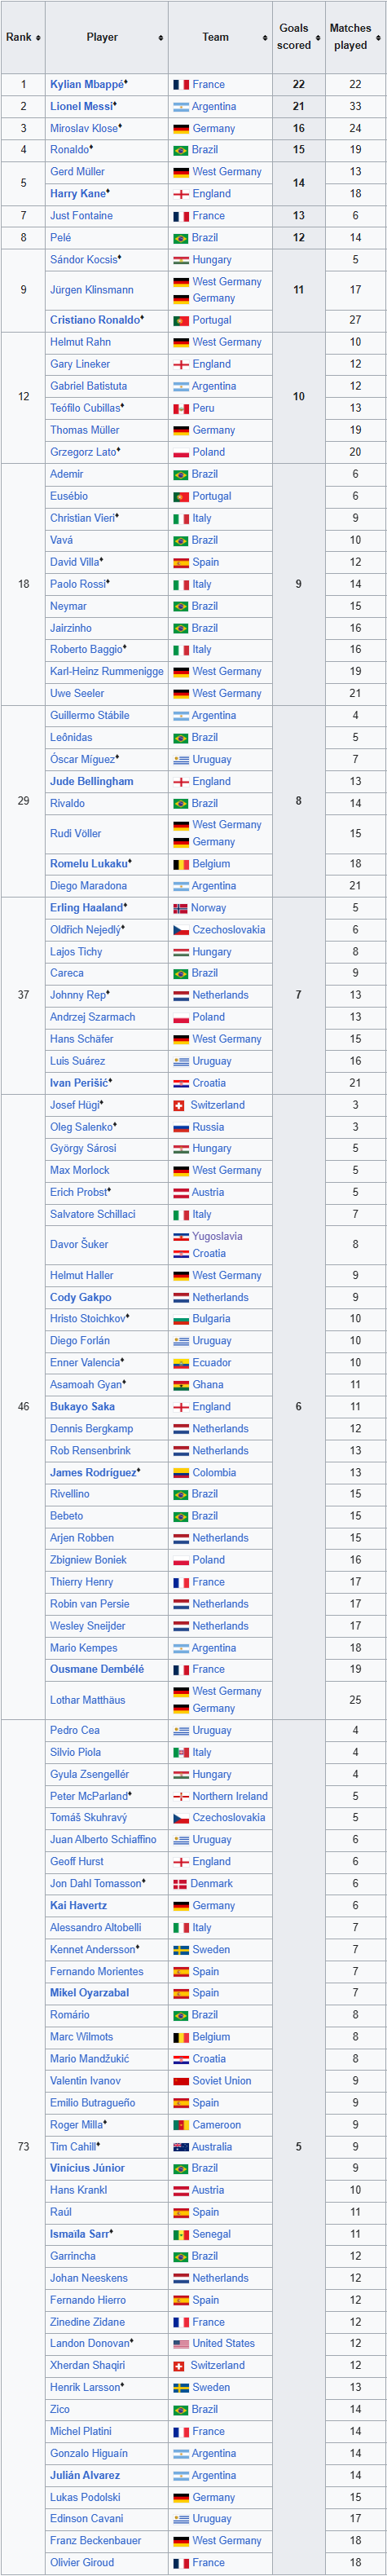This screenshot has height=2576, width=387.
Task: Open Just Fontaine player page
Action: (x=82, y=216)
